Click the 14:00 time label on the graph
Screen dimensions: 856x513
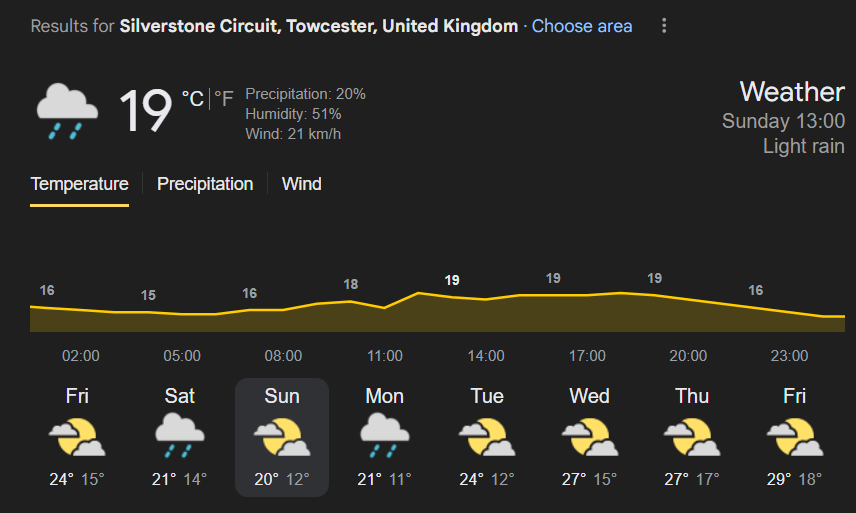486,356
